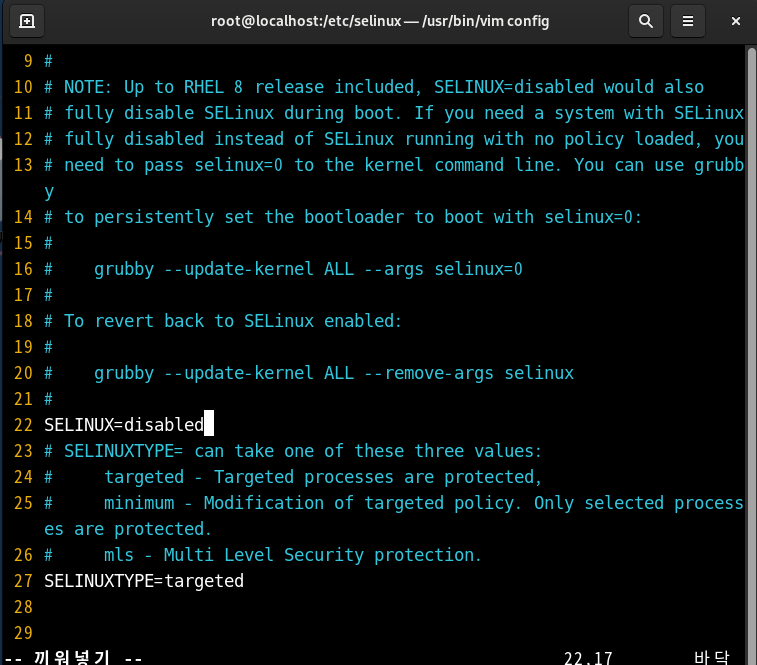
Task: Click line number 16
Action: (23, 269)
